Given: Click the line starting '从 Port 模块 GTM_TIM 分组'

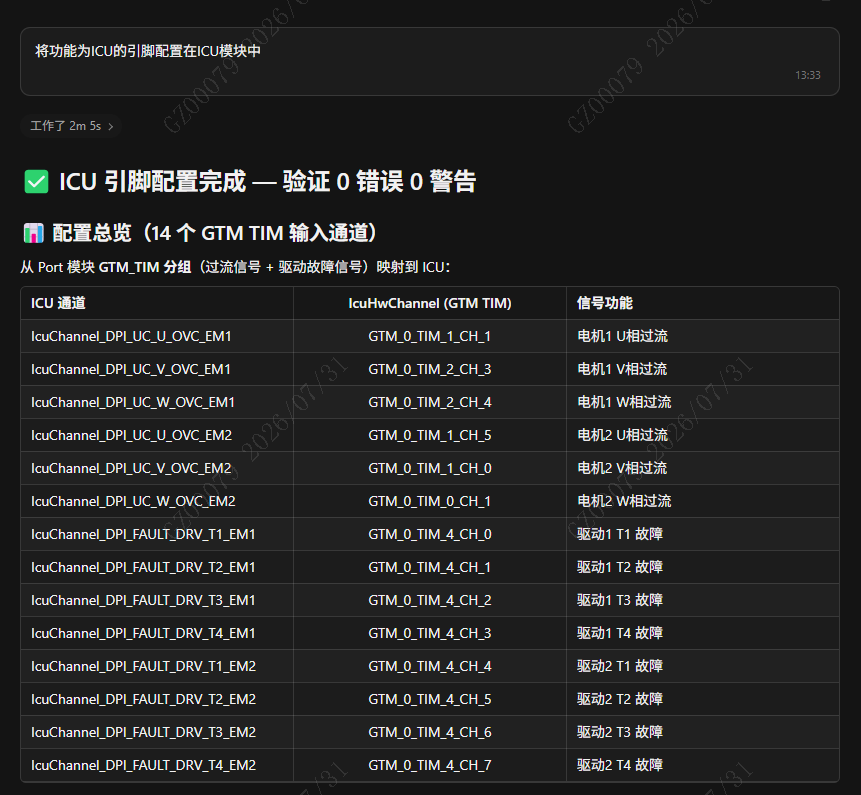Looking at the screenshot, I should 235,267.
